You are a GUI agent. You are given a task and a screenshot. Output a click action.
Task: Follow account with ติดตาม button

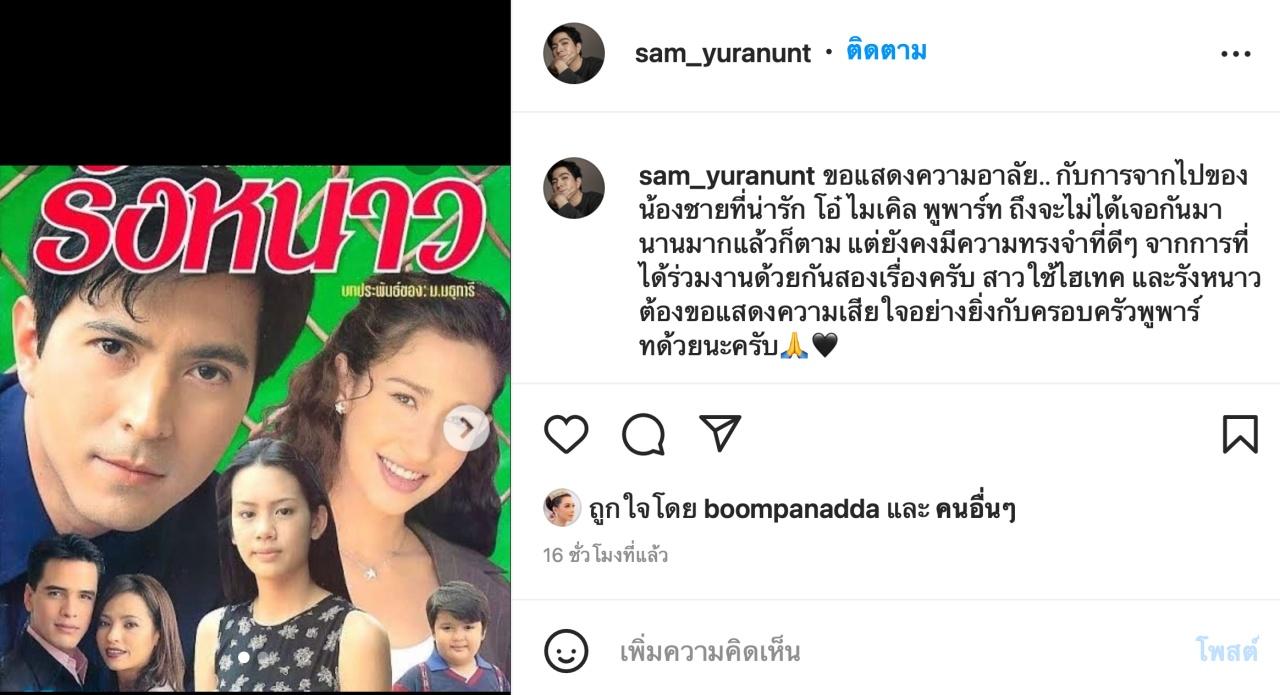pos(886,51)
